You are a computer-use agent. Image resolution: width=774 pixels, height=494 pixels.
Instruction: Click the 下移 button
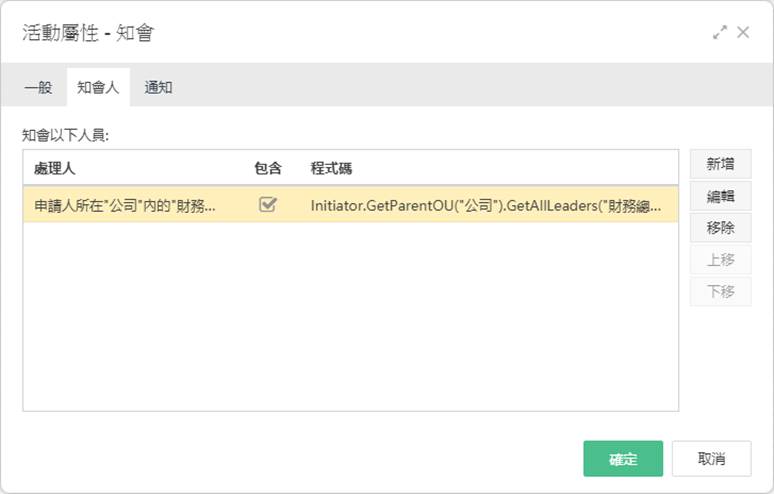(720, 291)
